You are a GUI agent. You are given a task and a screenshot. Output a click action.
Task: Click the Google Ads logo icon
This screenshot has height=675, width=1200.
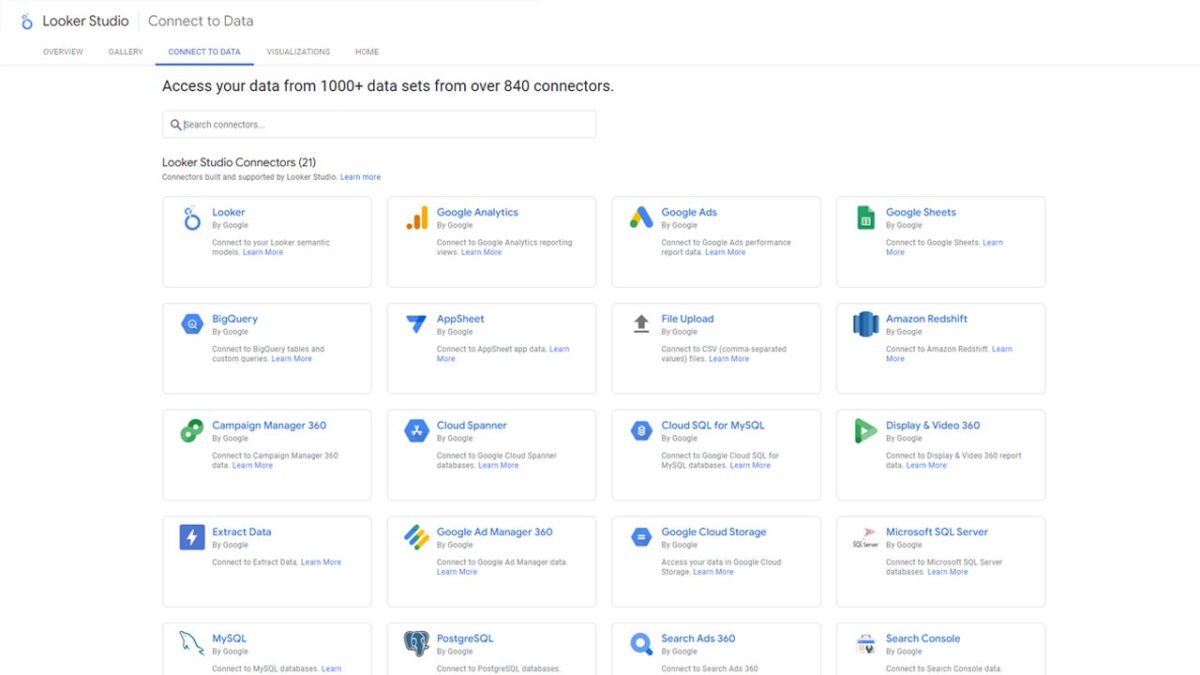click(x=641, y=218)
